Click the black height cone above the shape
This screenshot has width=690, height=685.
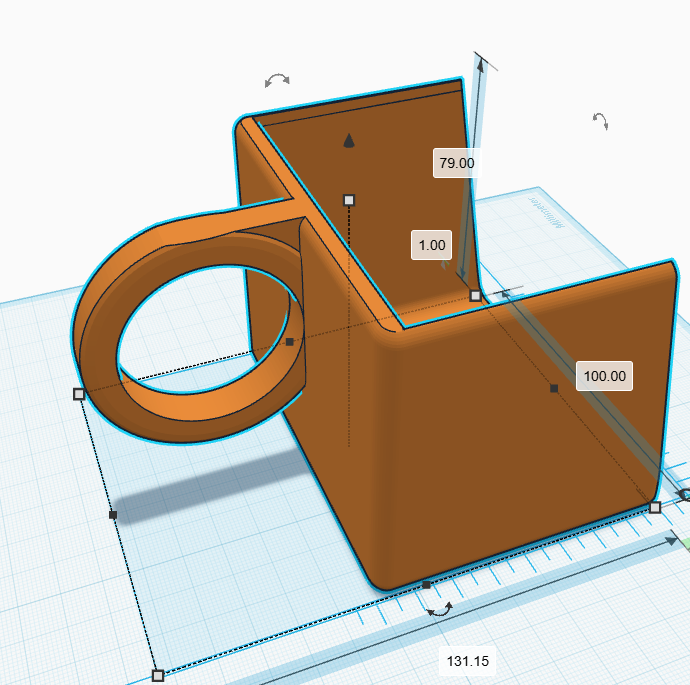349,141
